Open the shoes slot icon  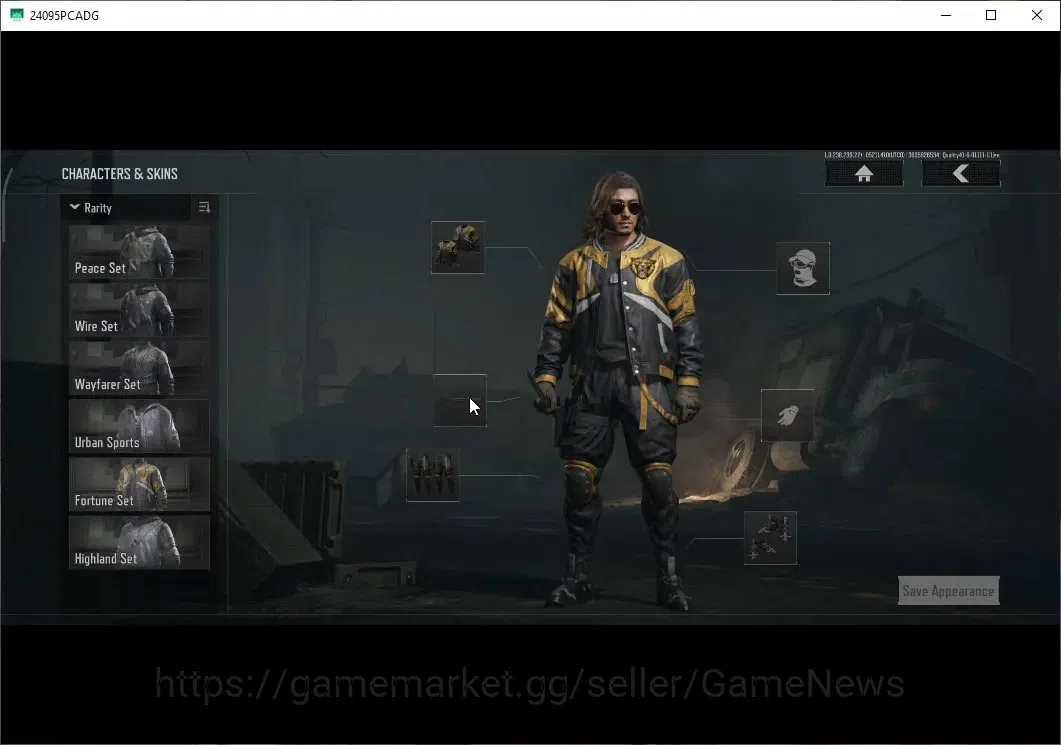[x=770, y=538]
